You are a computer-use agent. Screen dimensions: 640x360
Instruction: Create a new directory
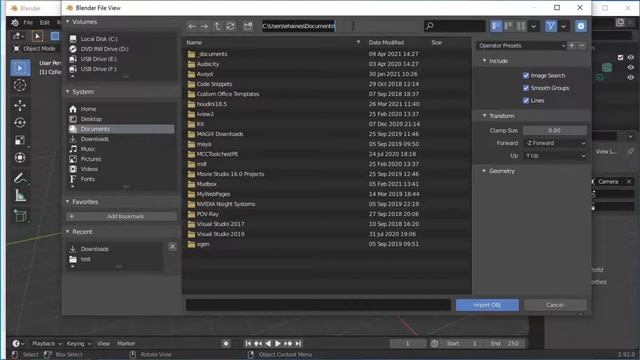point(248,26)
